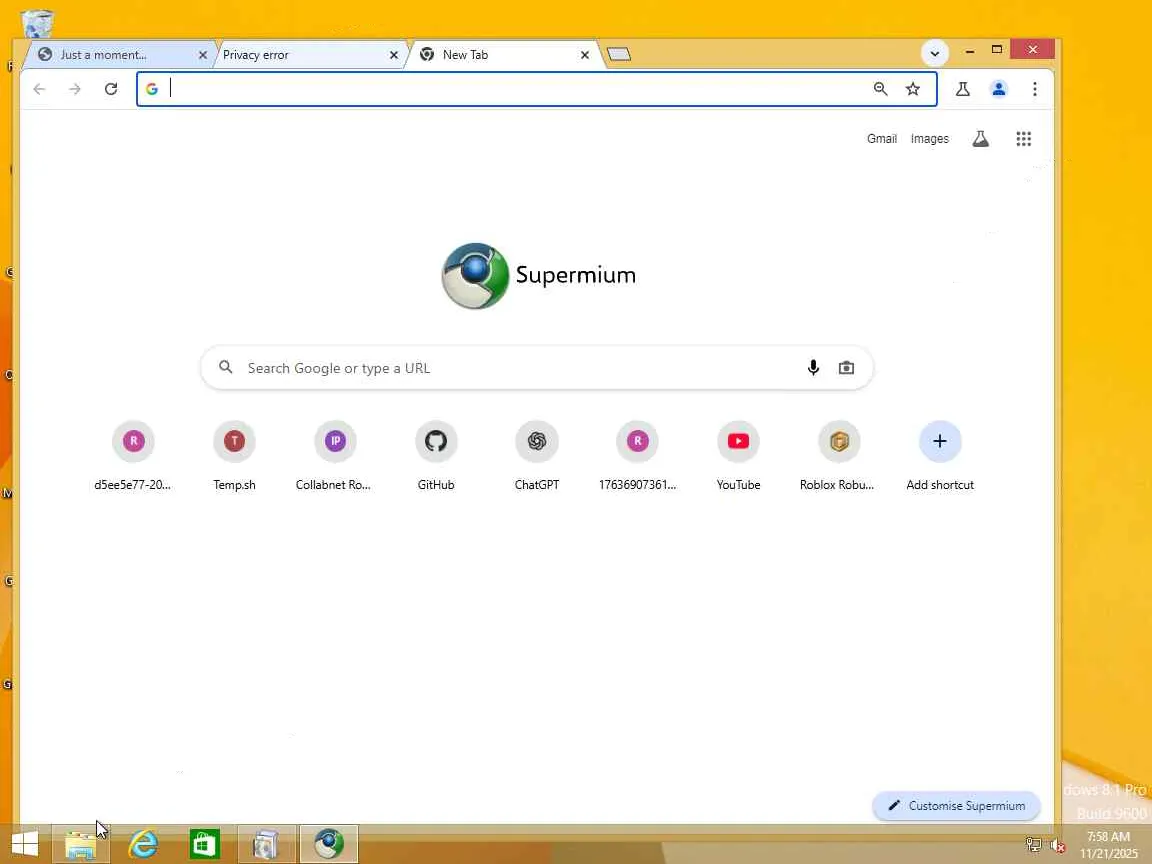Click the zoom magnifier icon in address bar
This screenshot has height=864, width=1152.
pyautogui.click(x=880, y=89)
